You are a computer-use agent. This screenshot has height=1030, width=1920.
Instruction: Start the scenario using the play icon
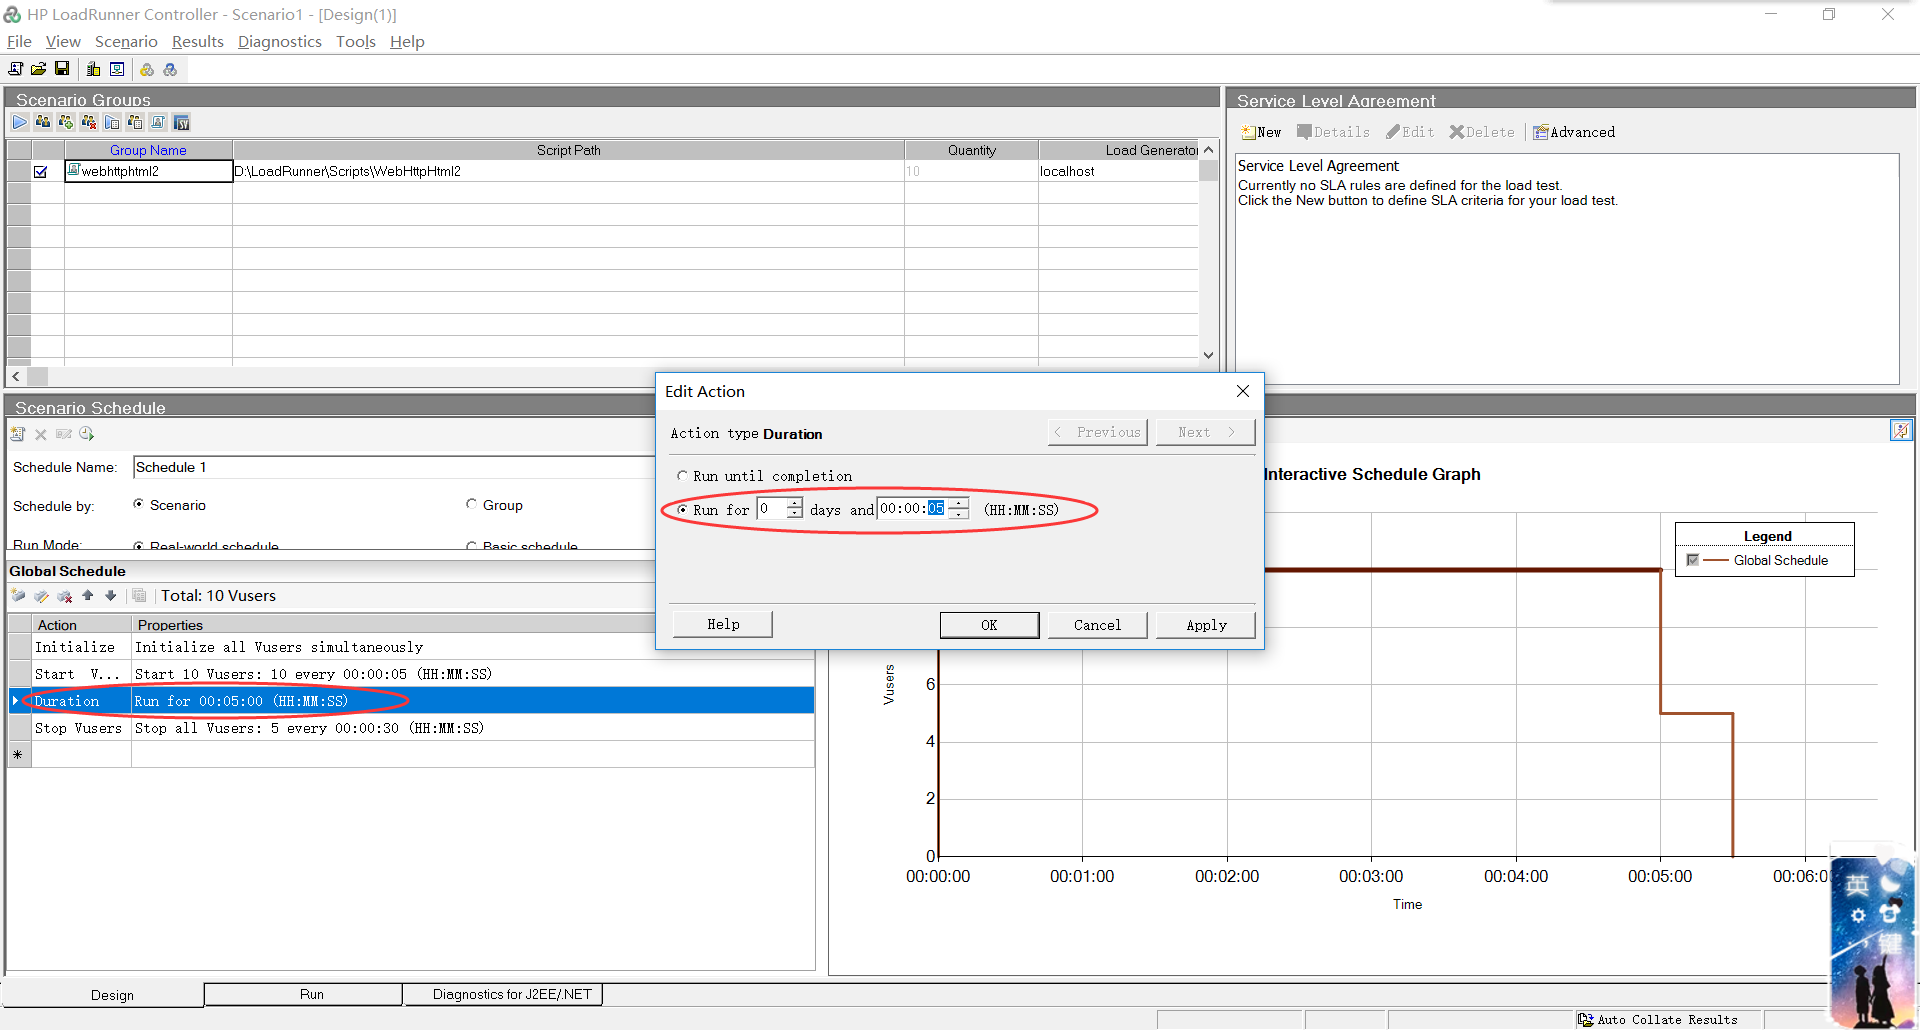(x=20, y=122)
